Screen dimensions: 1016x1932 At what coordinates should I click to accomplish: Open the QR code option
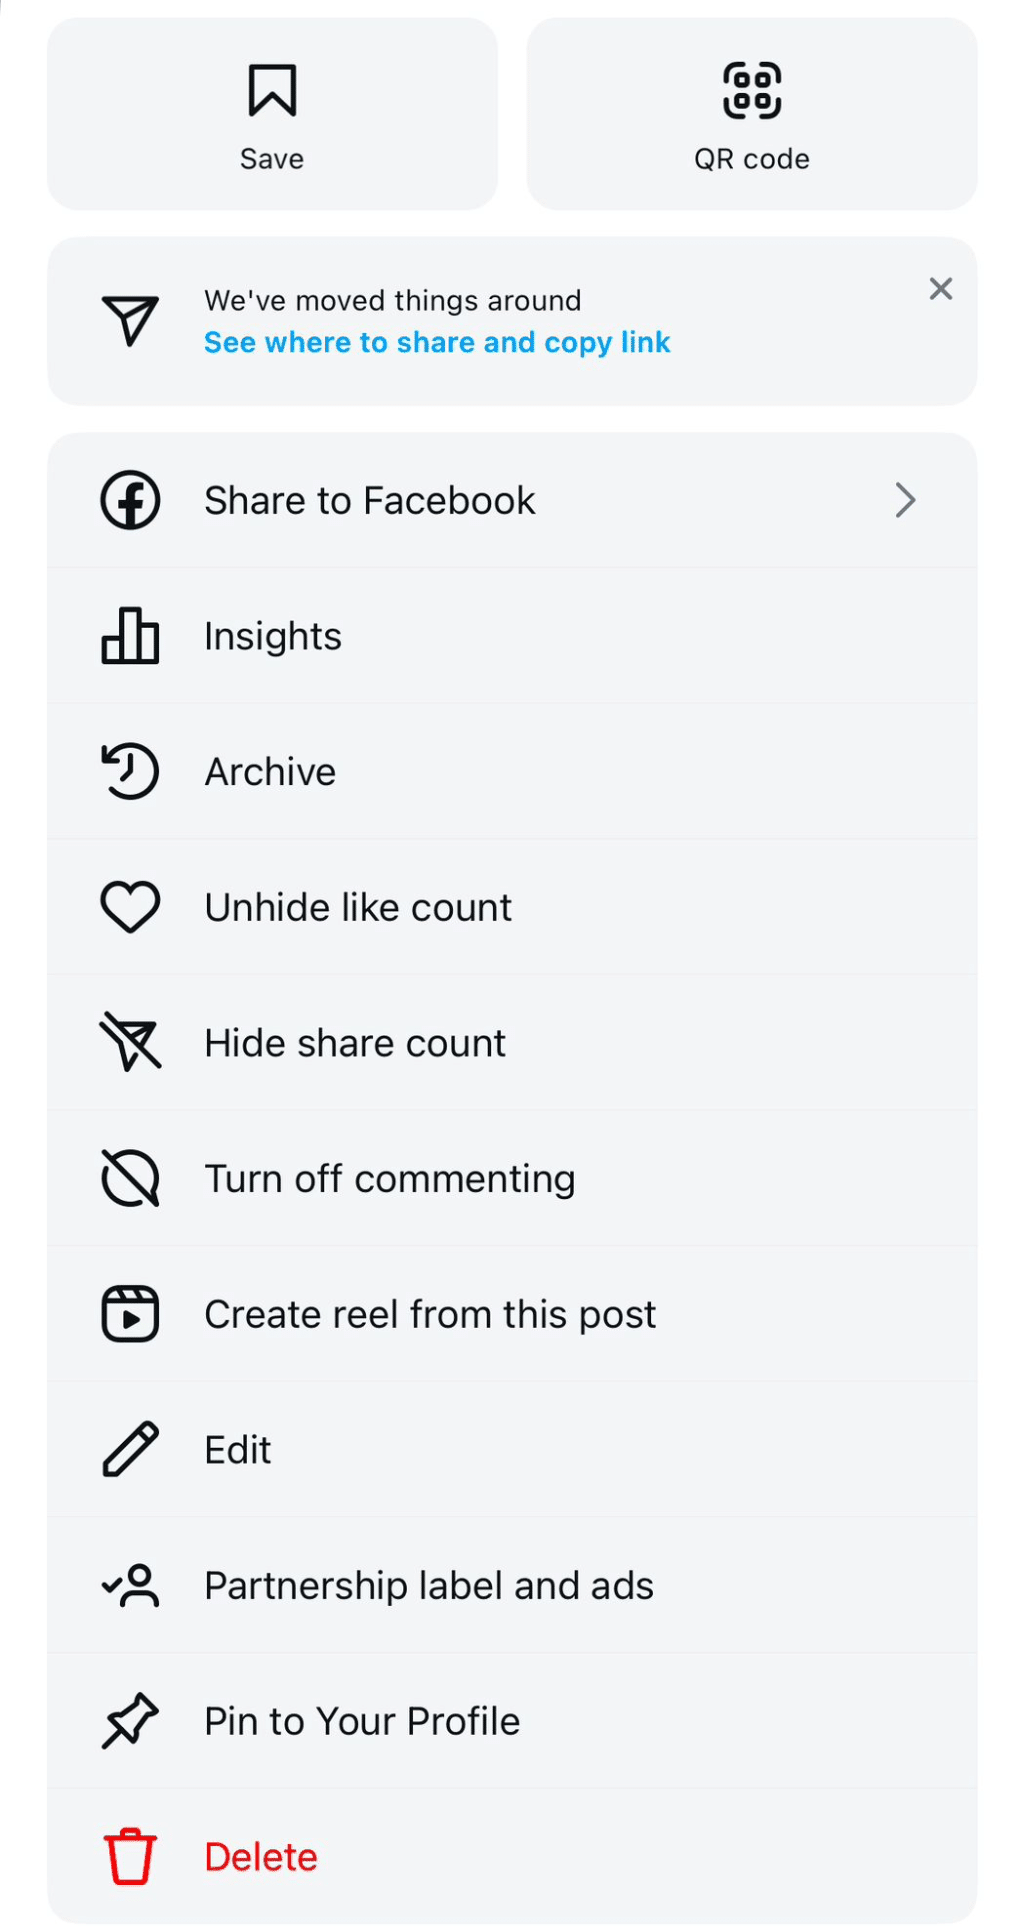coord(751,90)
